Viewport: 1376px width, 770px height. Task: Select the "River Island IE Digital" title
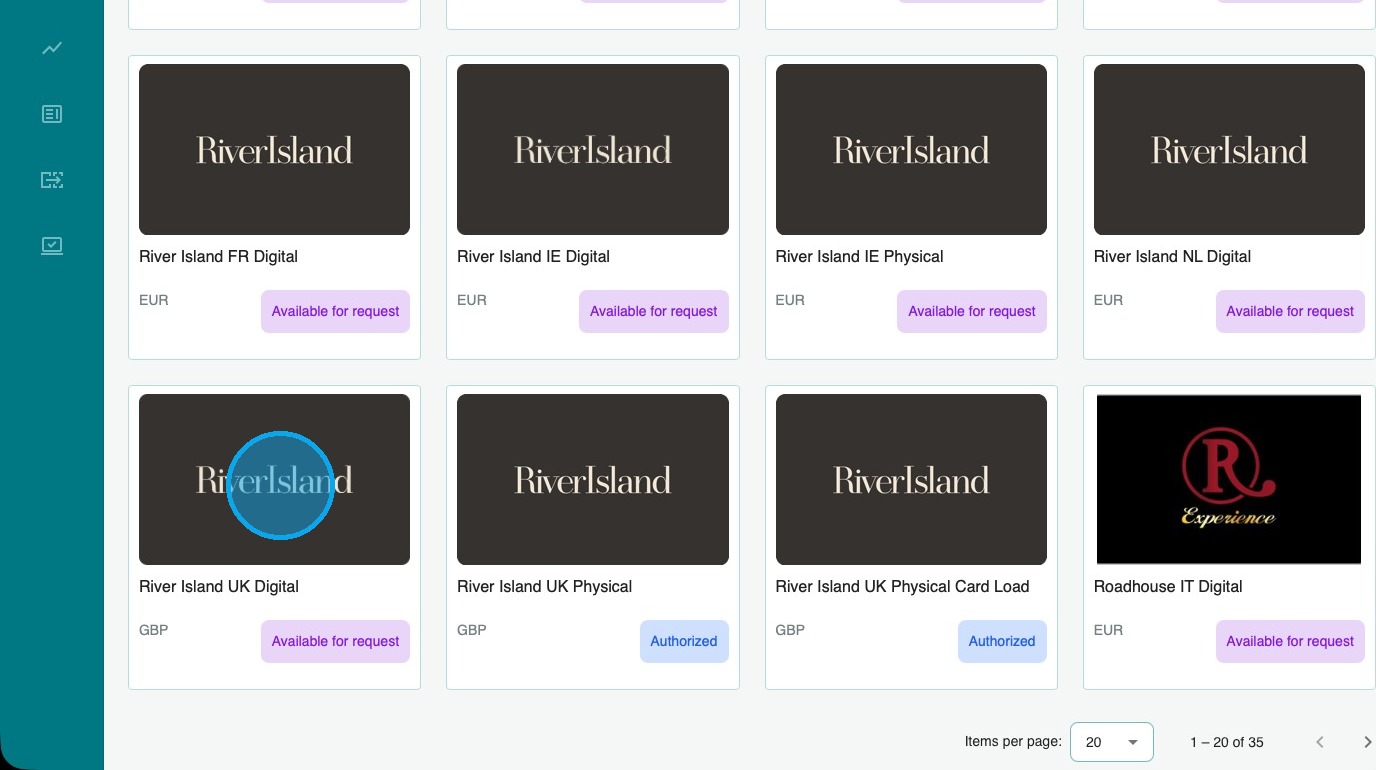tap(534, 256)
